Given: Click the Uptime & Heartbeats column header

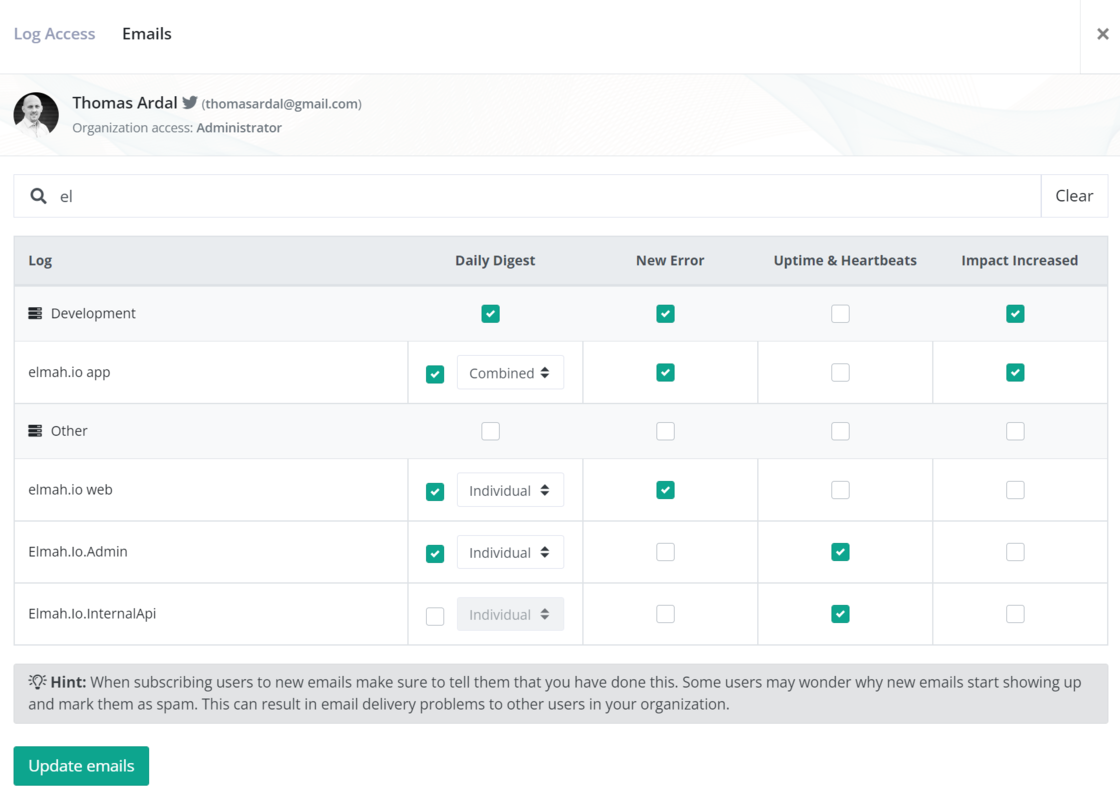Looking at the screenshot, I should (845, 261).
